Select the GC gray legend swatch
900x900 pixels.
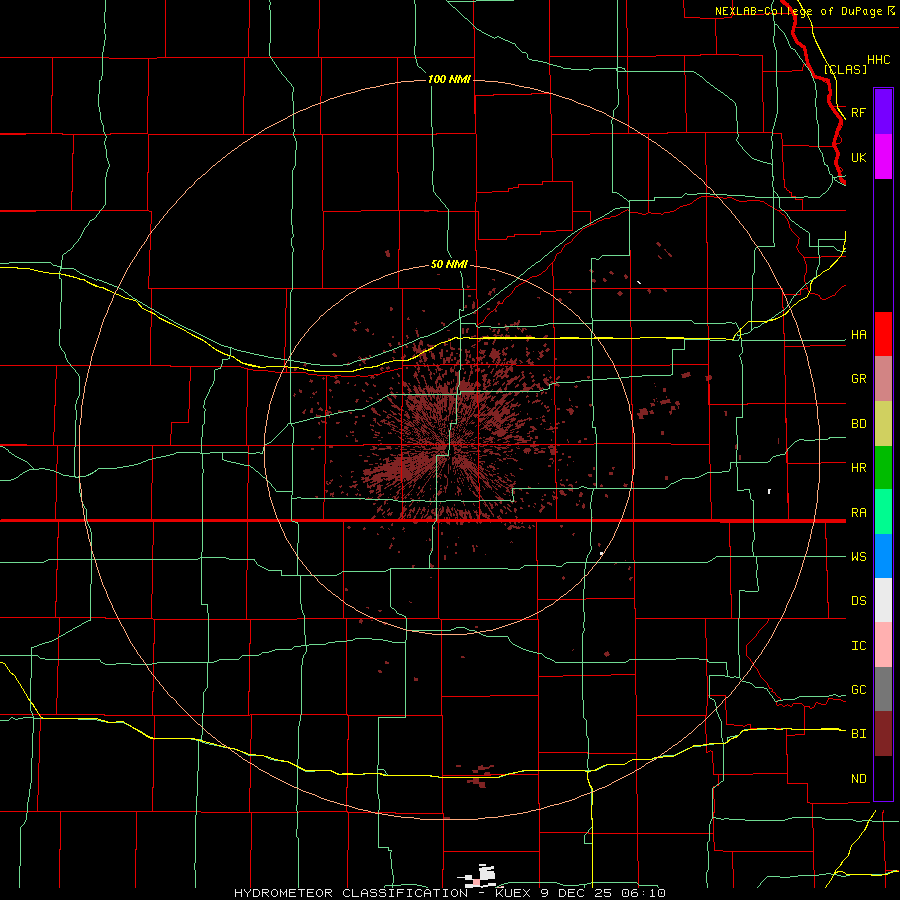[x=883, y=689]
